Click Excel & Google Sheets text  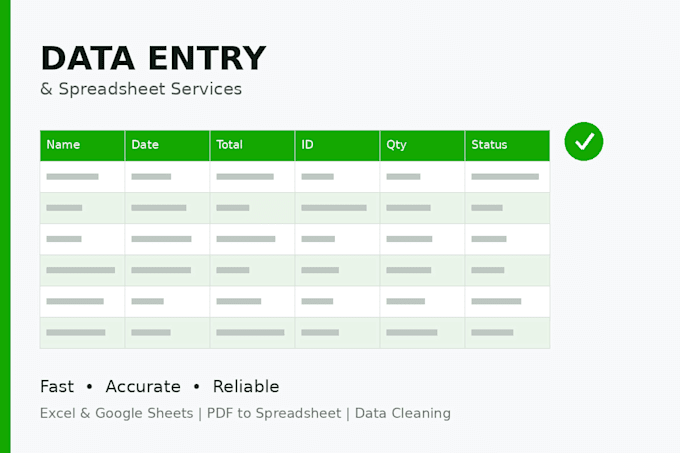[x=117, y=413]
